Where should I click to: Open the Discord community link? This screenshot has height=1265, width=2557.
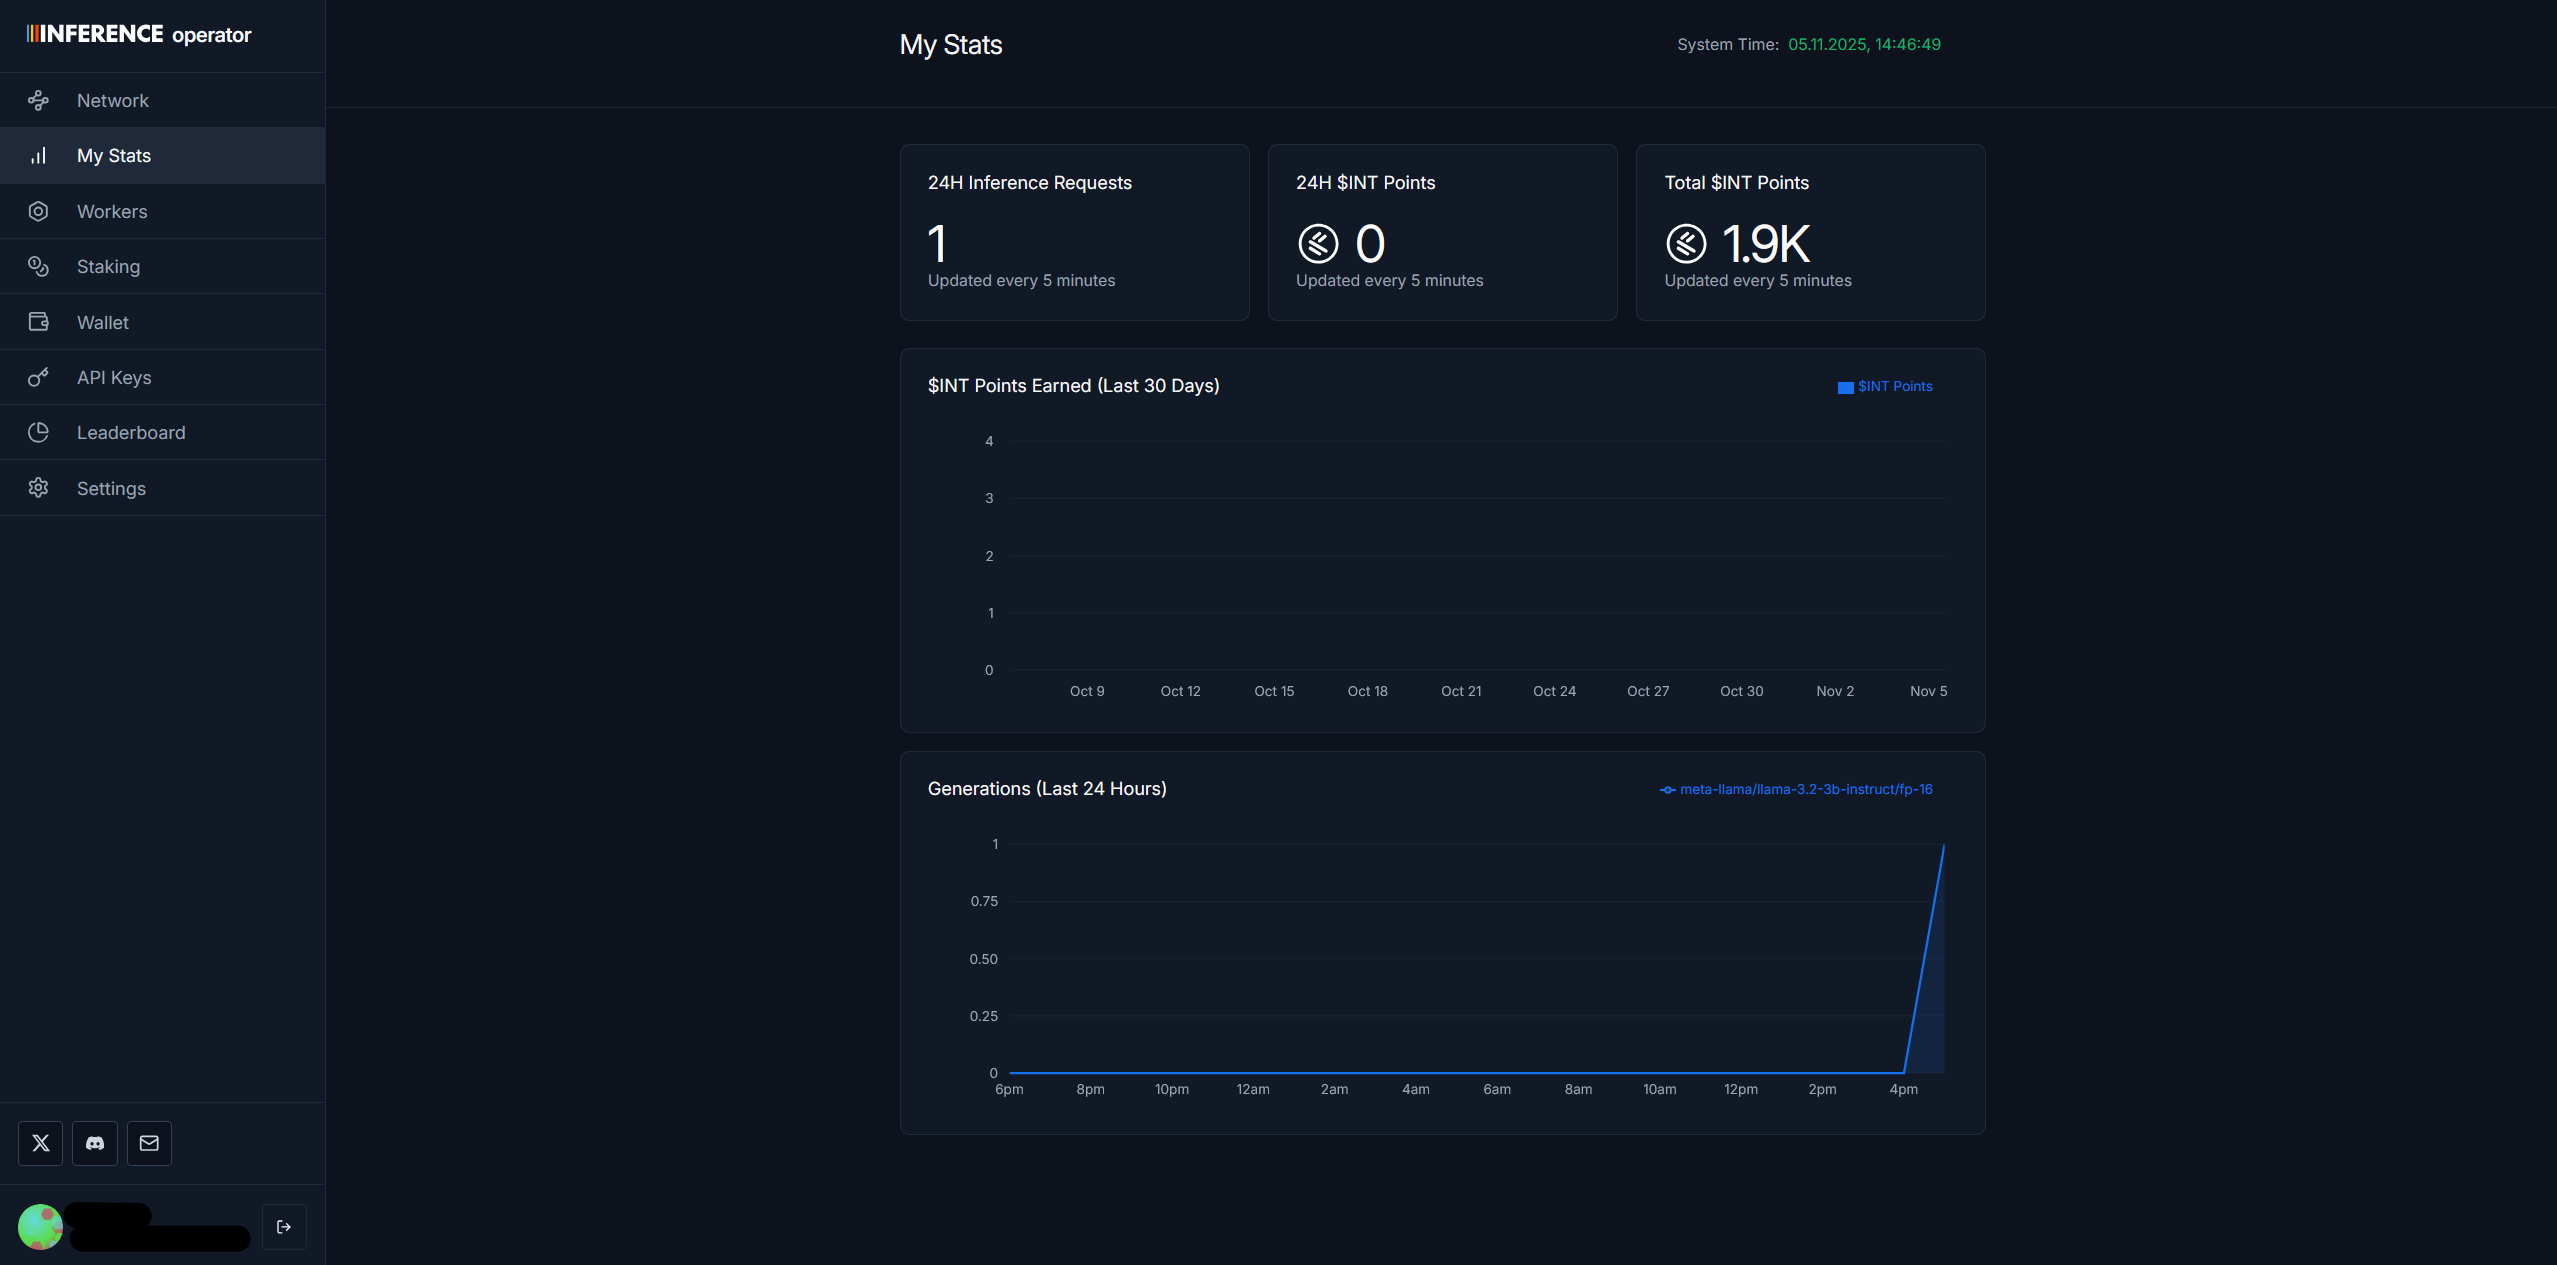(95, 1143)
